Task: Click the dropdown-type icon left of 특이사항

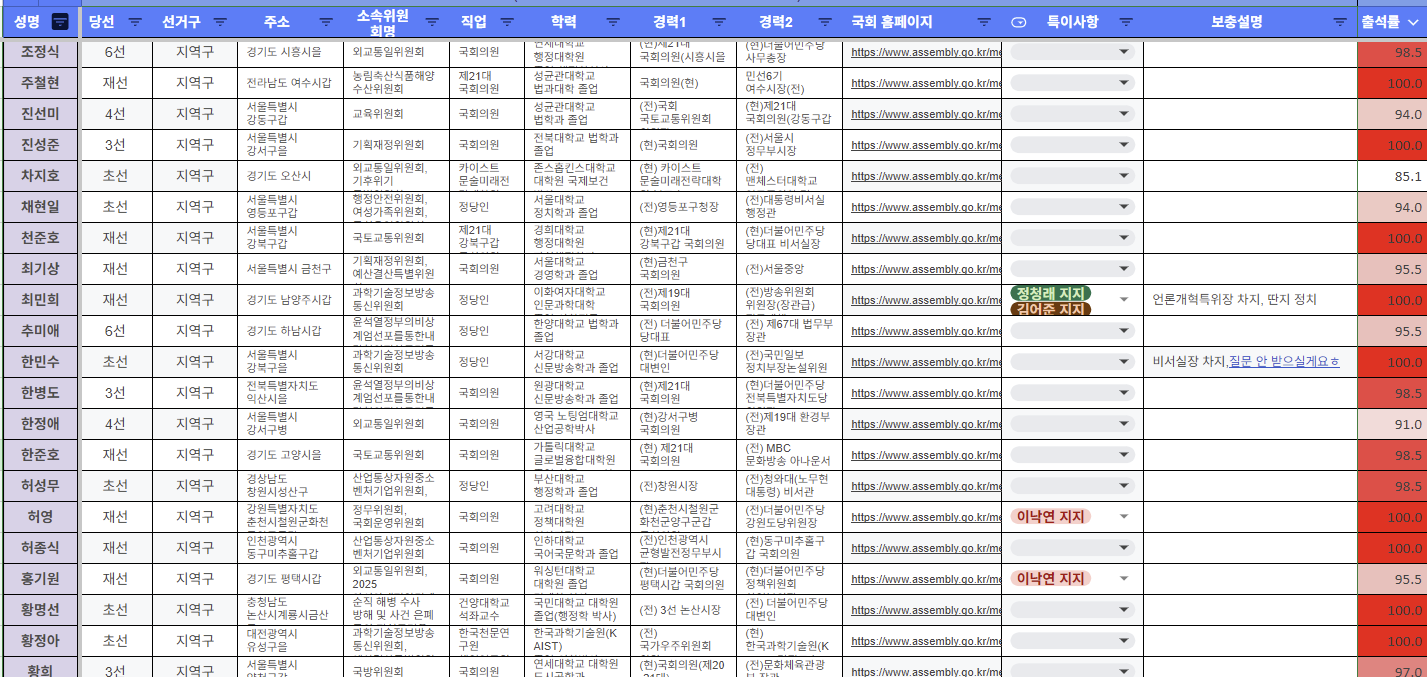Action: pyautogui.click(x=1019, y=22)
